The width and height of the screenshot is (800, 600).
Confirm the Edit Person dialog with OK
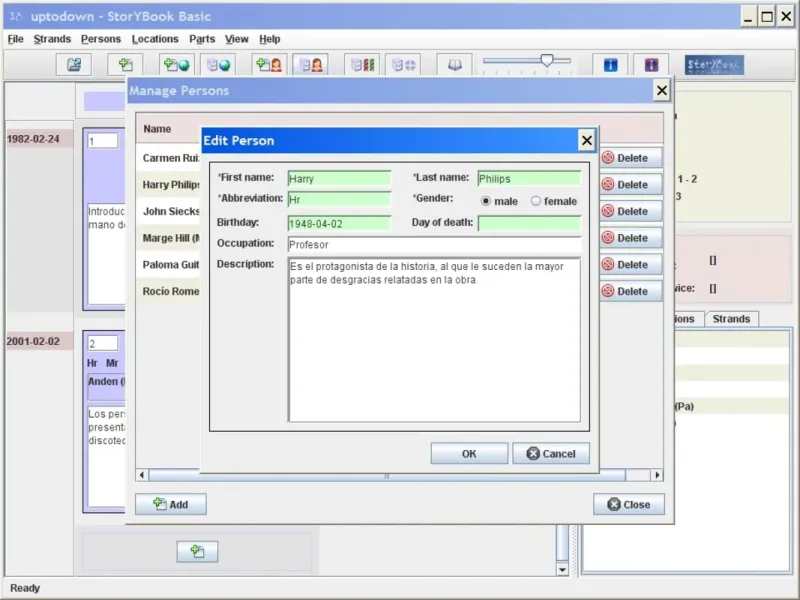click(469, 454)
